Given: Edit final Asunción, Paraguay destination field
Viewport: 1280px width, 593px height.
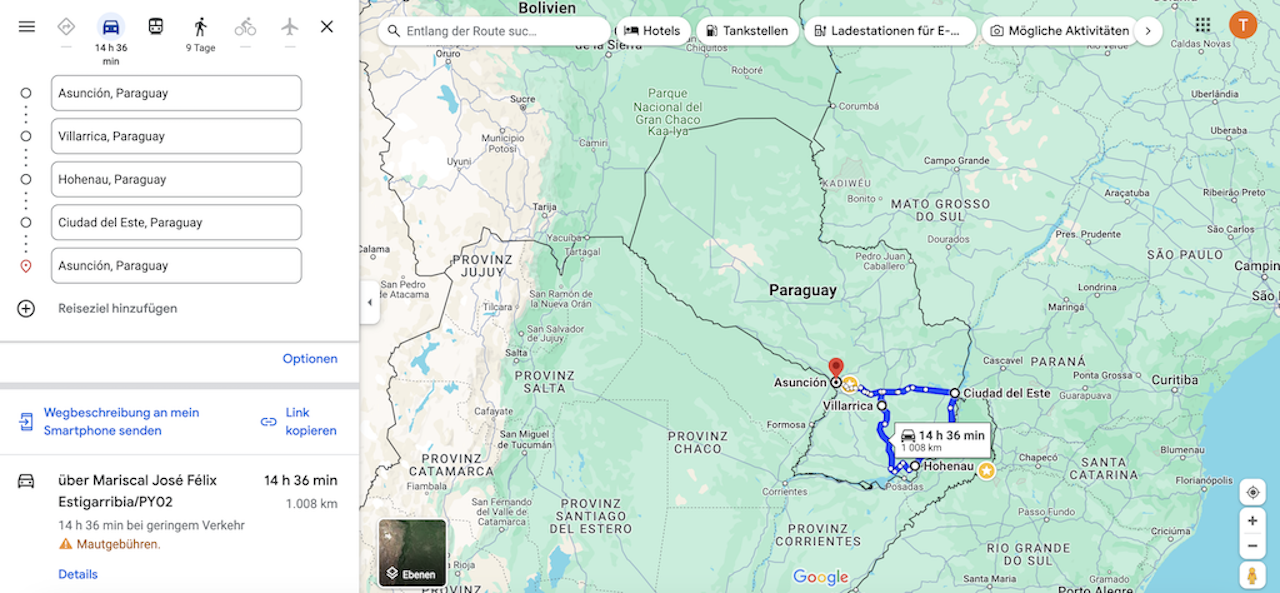Looking at the screenshot, I should click(176, 265).
